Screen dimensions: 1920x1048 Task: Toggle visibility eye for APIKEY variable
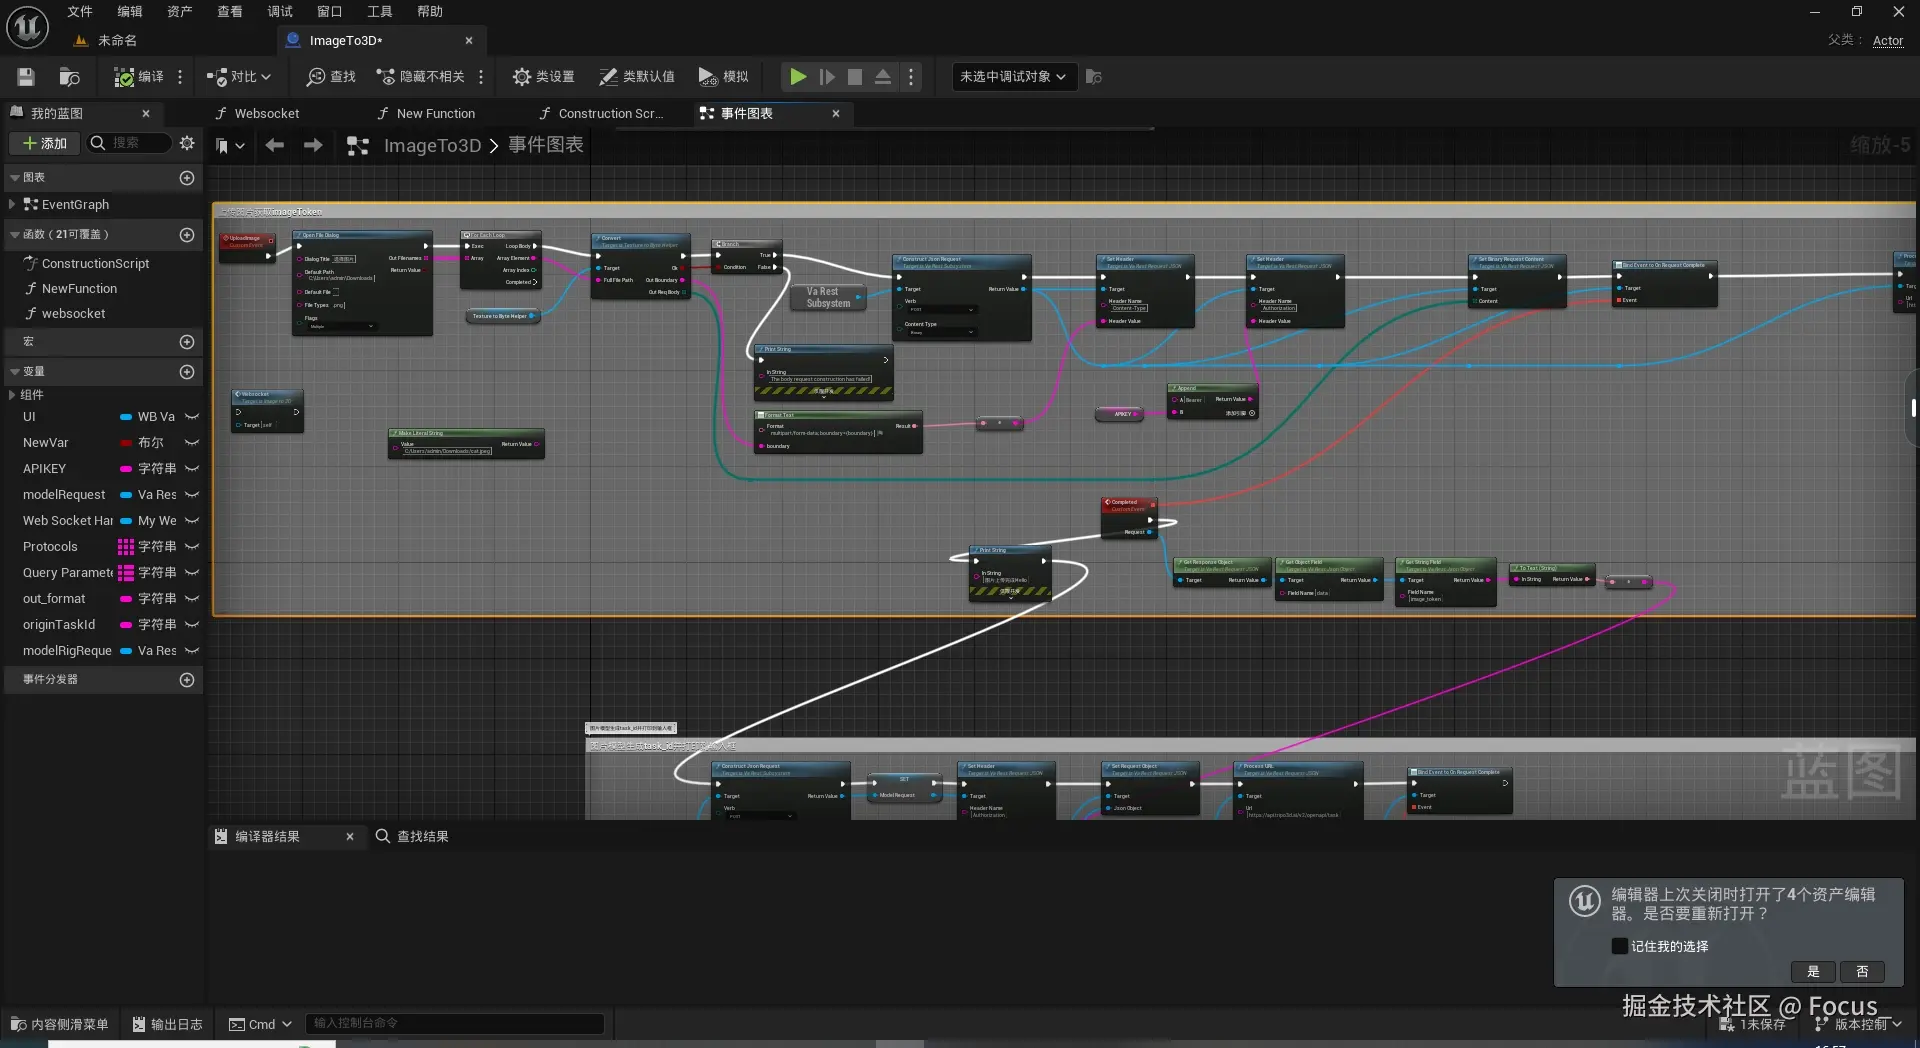pos(192,469)
